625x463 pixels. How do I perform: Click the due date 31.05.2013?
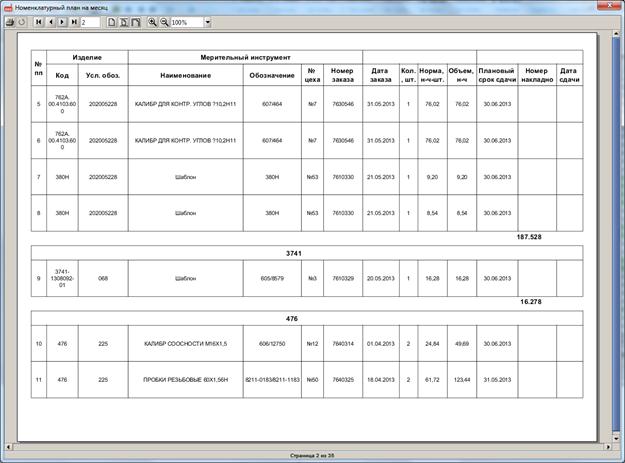coord(497,380)
